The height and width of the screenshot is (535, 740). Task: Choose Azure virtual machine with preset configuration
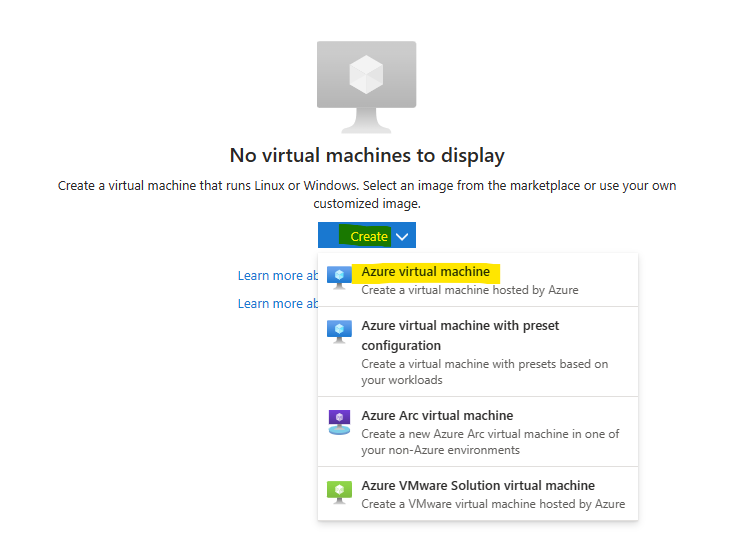(x=478, y=352)
